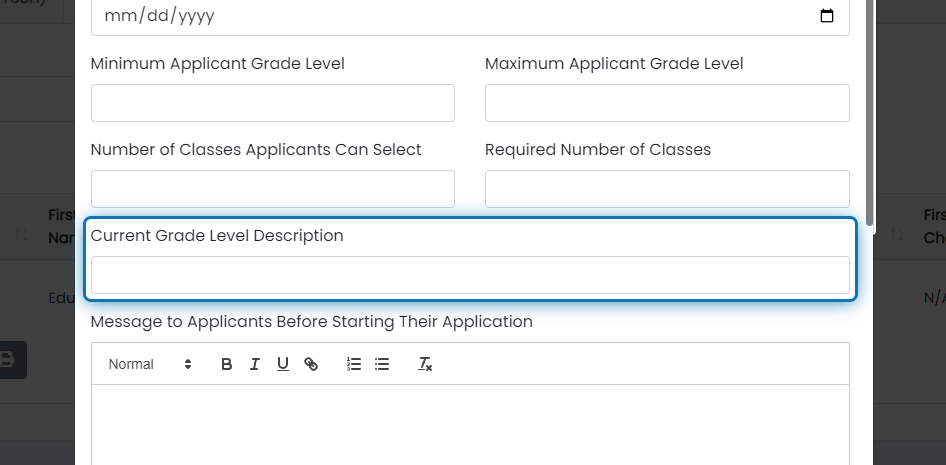Apply Underline formatting in the editor
The height and width of the screenshot is (465, 946).
pyautogui.click(x=282, y=364)
